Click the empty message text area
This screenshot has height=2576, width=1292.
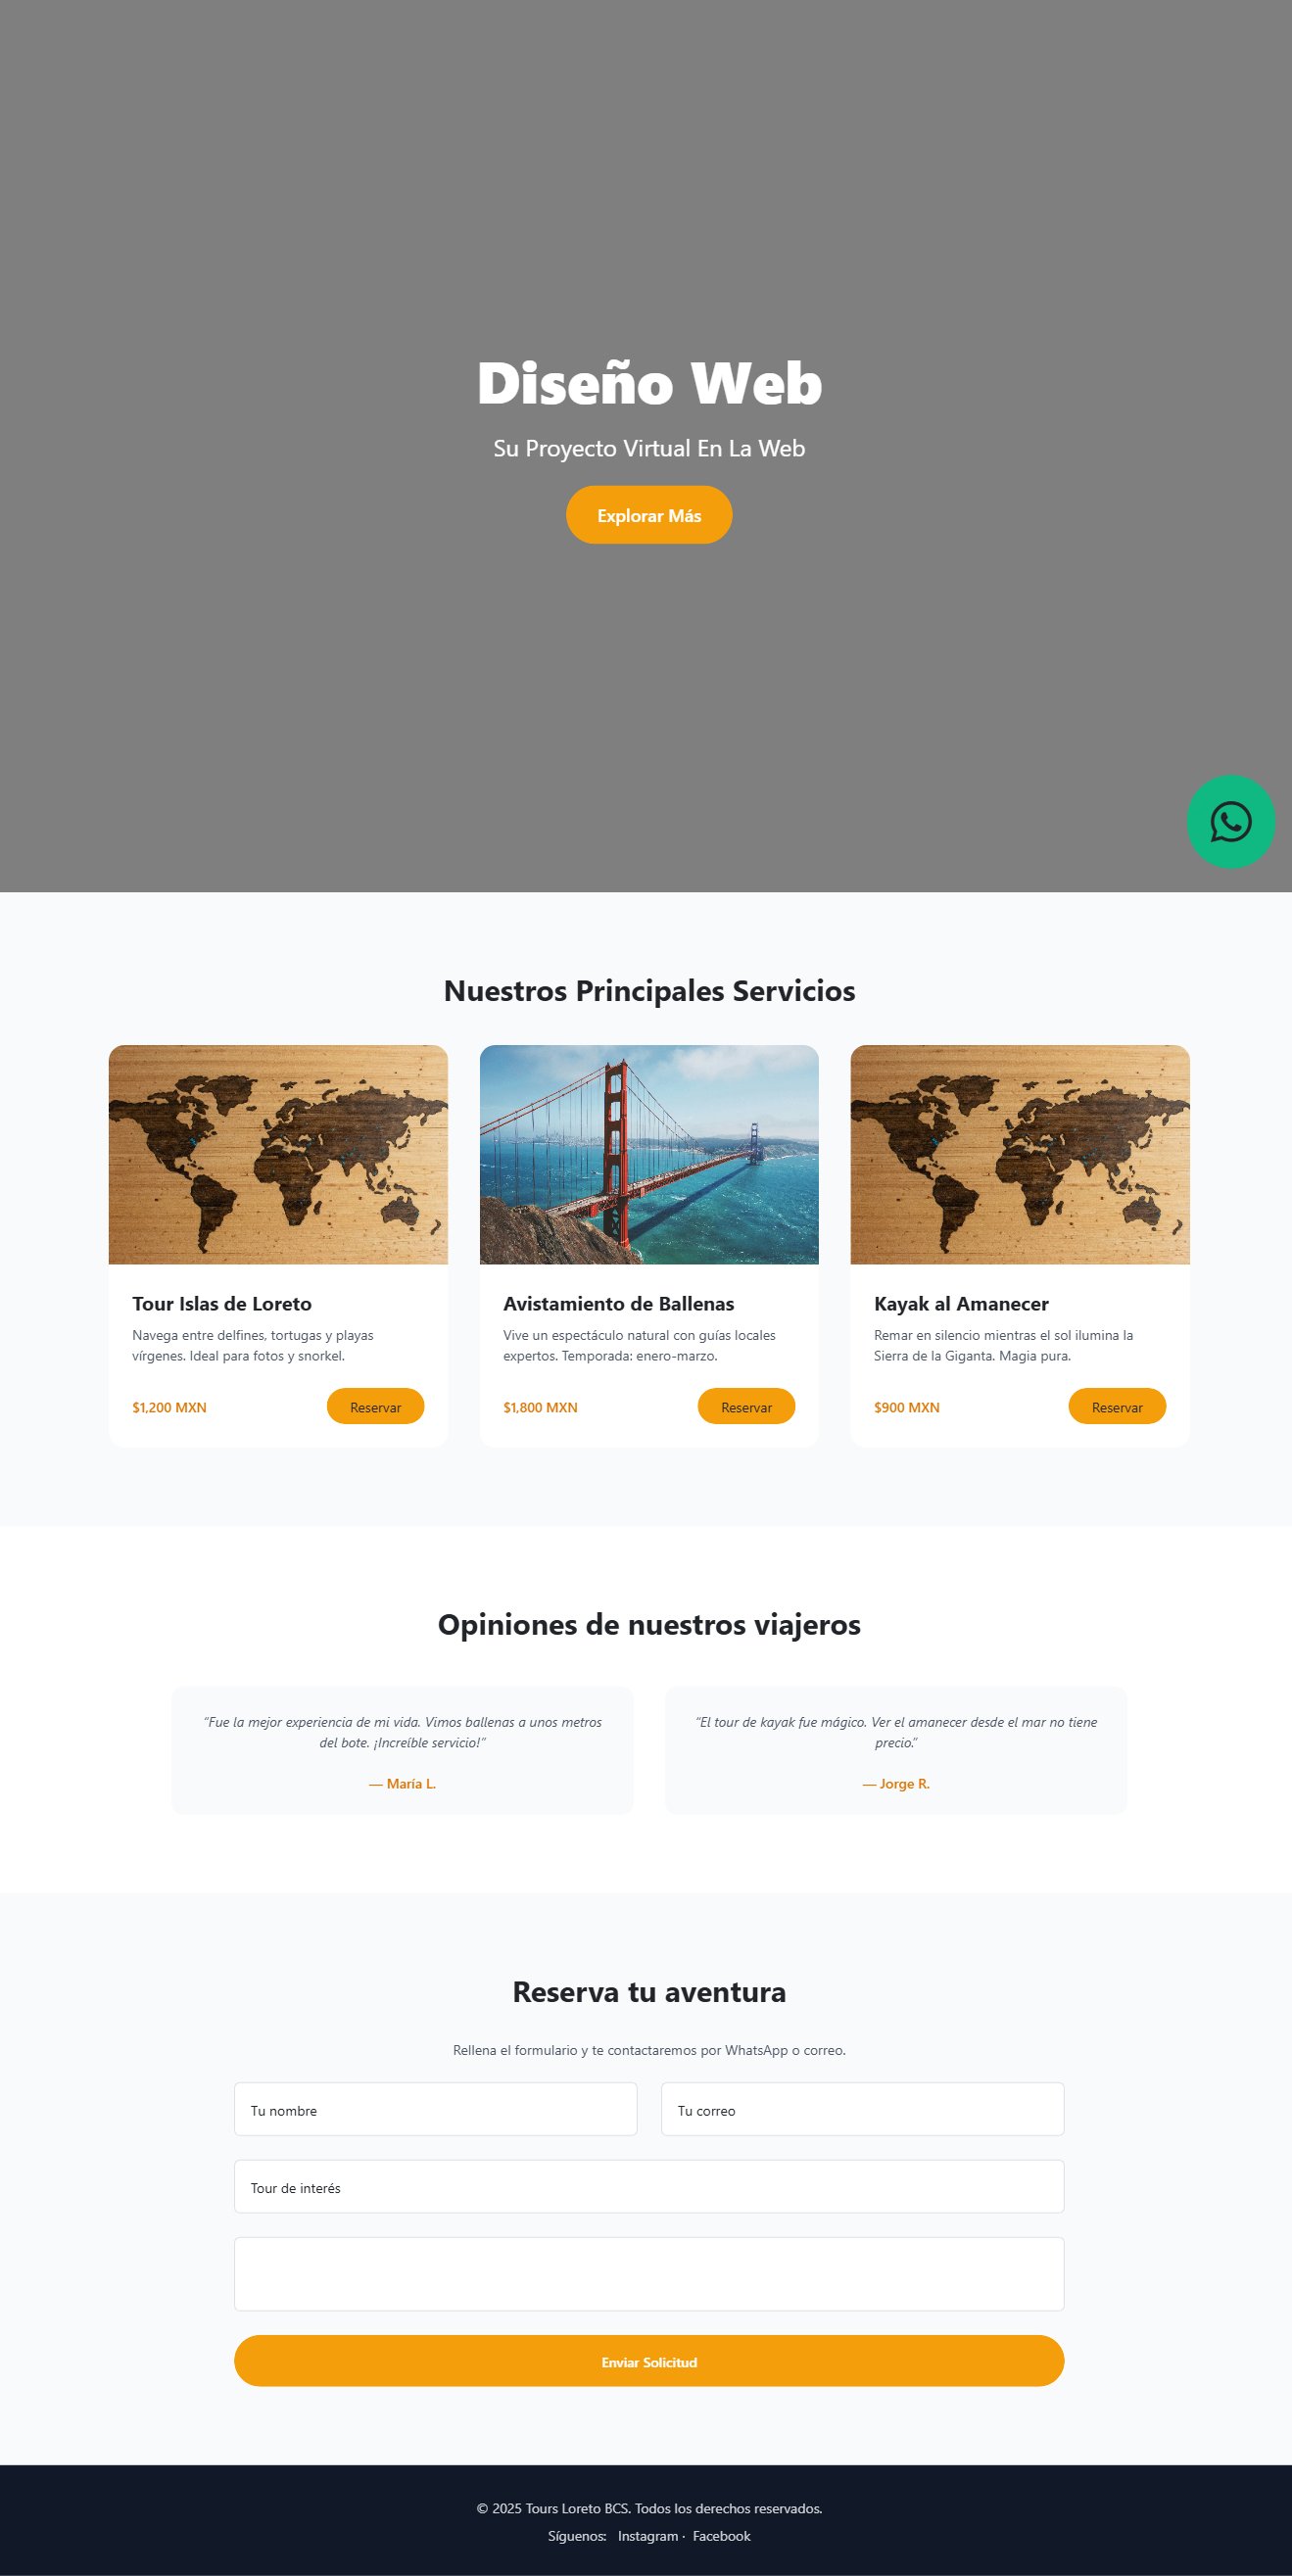(x=649, y=2274)
